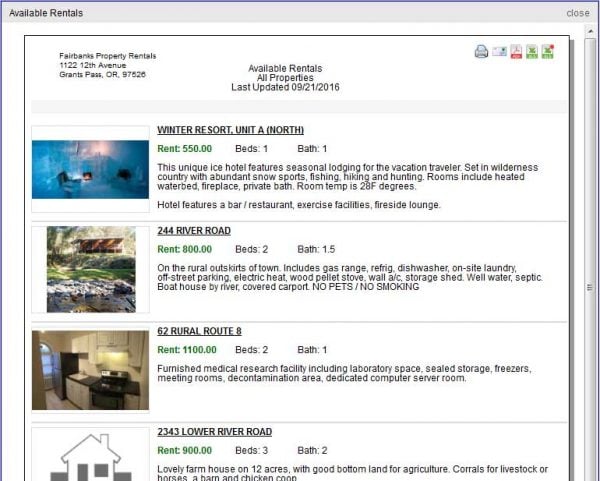The height and width of the screenshot is (481, 600).
Task: Export the report using the PDF icon
Action: pos(516,52)
